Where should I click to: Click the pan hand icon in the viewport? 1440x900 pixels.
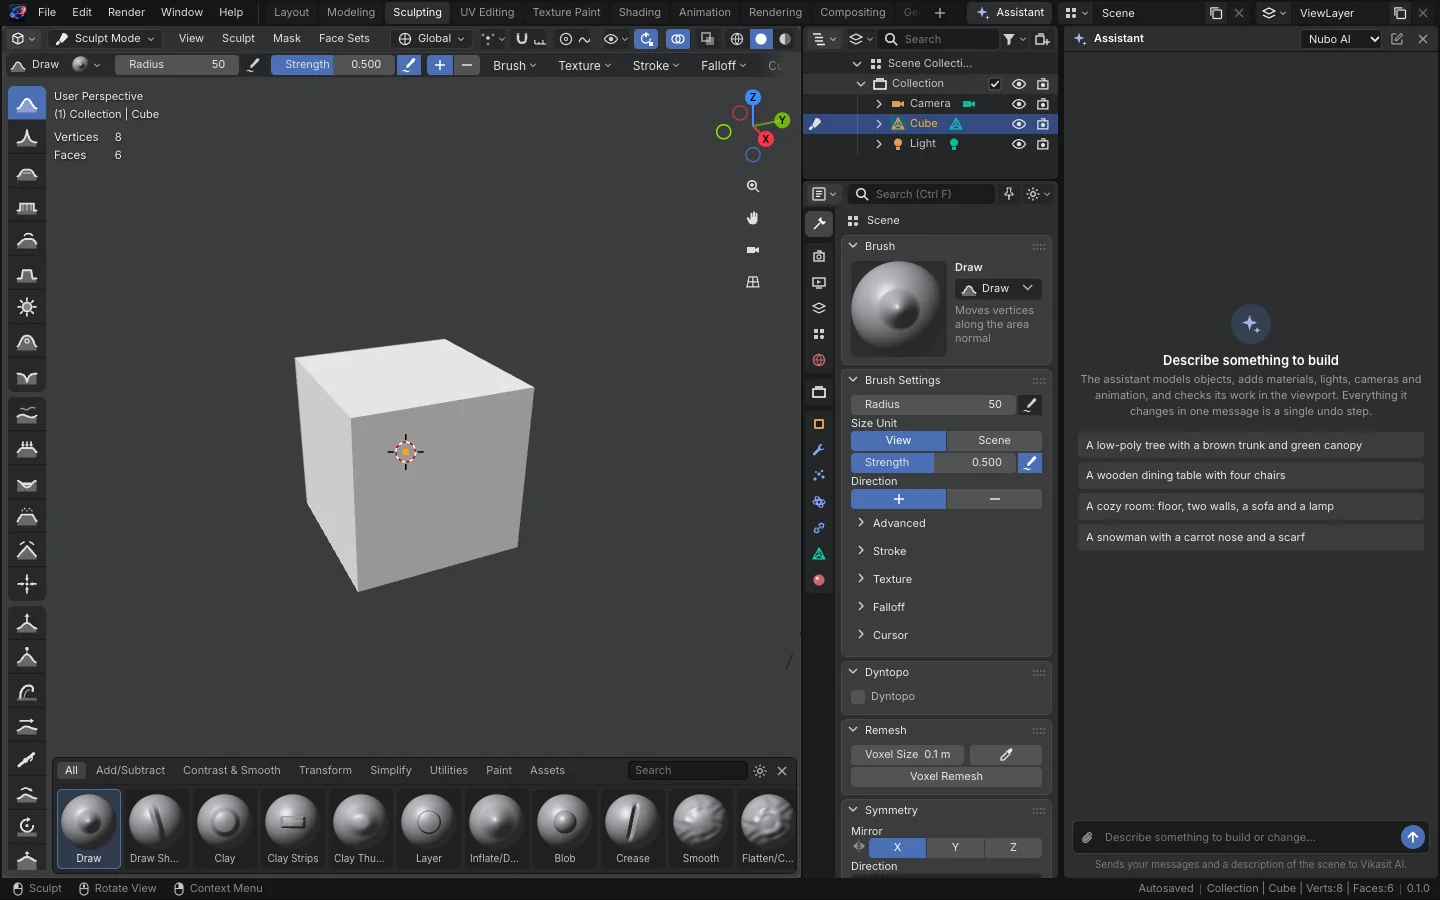click(753, 218)
